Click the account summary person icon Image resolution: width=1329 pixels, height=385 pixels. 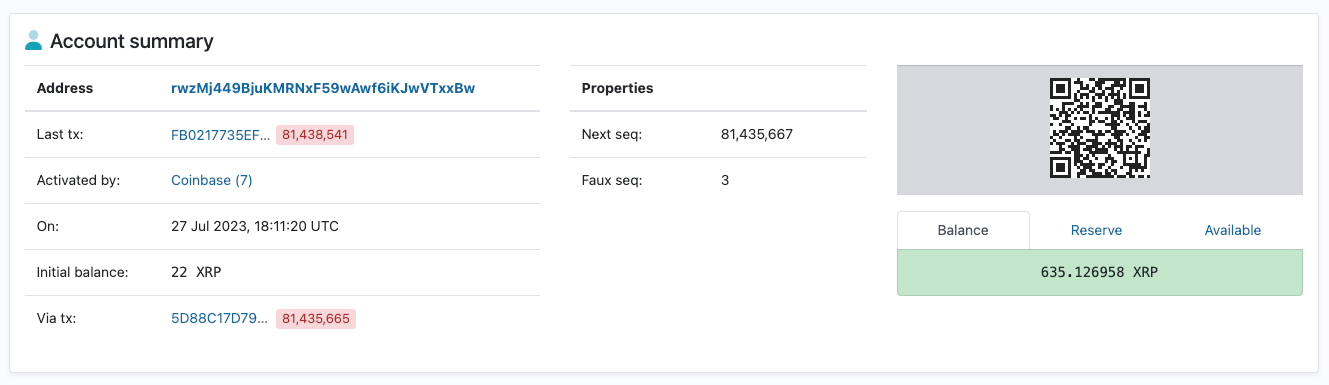click(x=34, y=41)
